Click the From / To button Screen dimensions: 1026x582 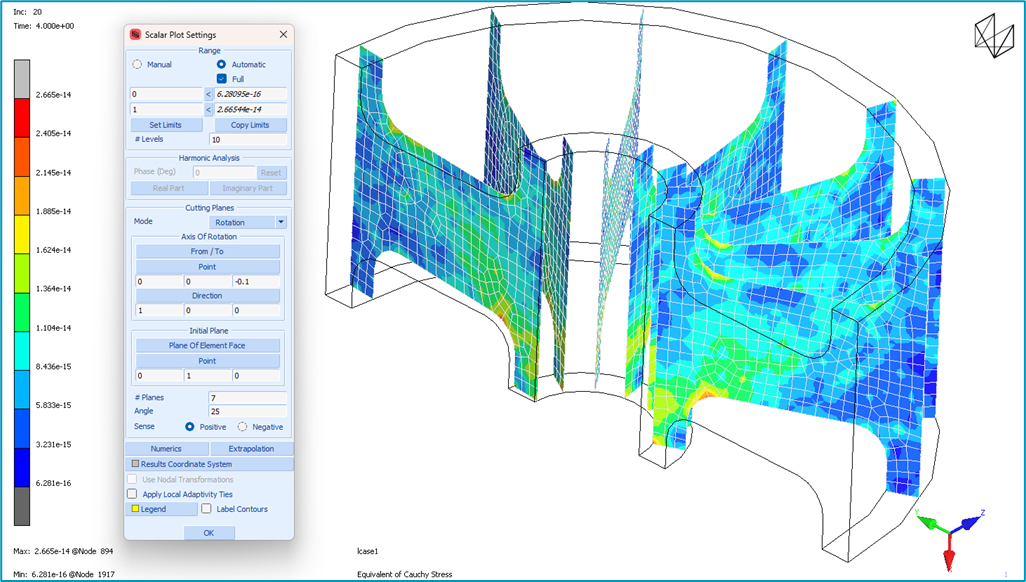(x=207, y=251)
